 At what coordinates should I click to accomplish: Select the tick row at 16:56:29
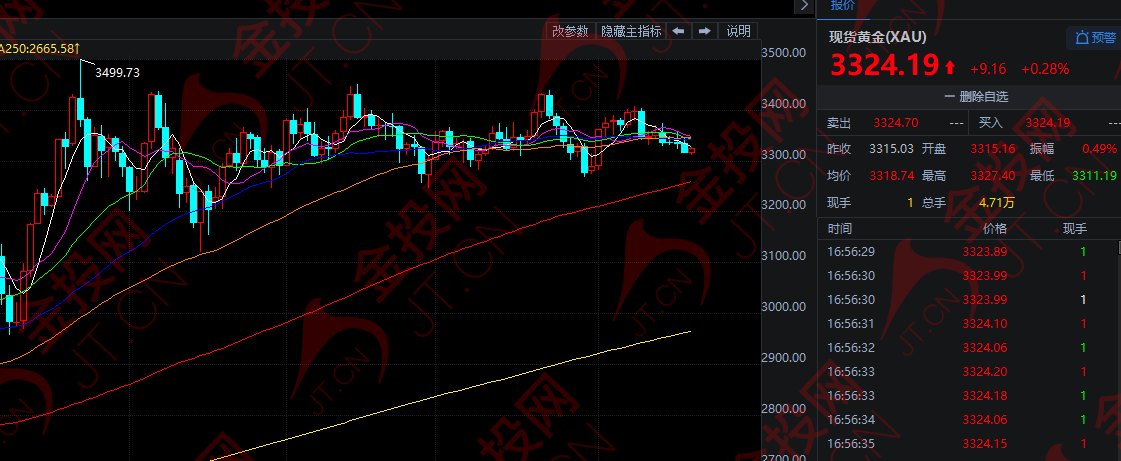click(x=967, y=252)
